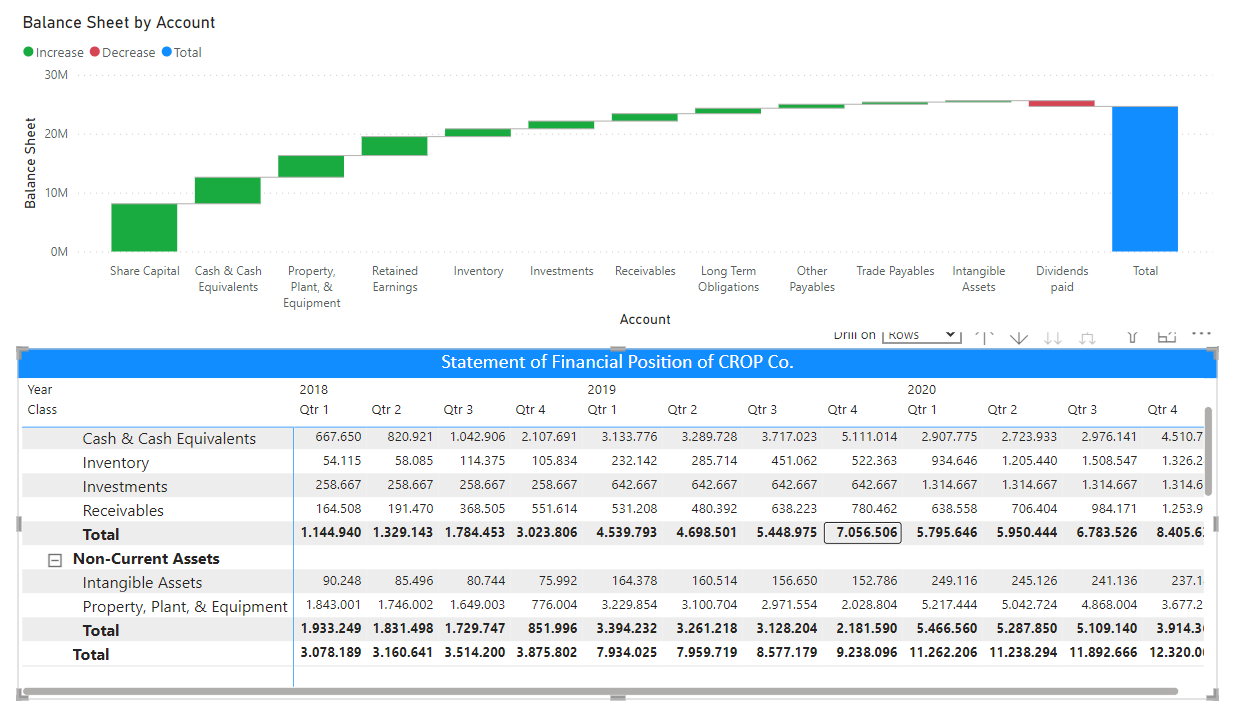Image resolution: width=1245 pixels, height=711 pixels.
Task: Select the 2020 year column header
Action: coord(921,390)
